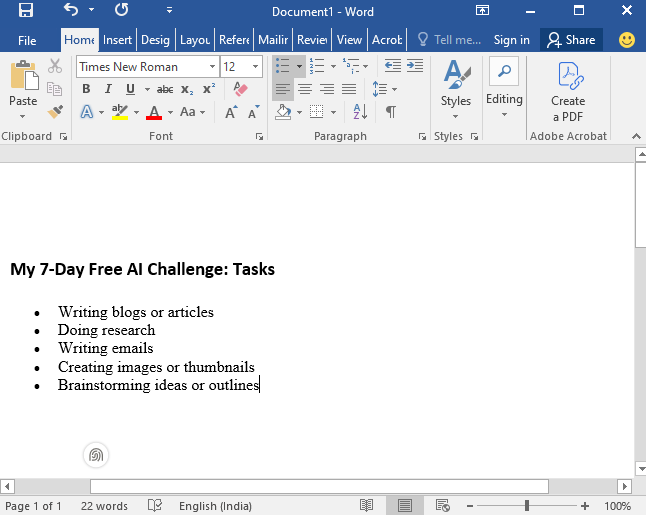The image size is (646, 515).
Task: Open the numbering list dropdown
Action: pos(333,66)
